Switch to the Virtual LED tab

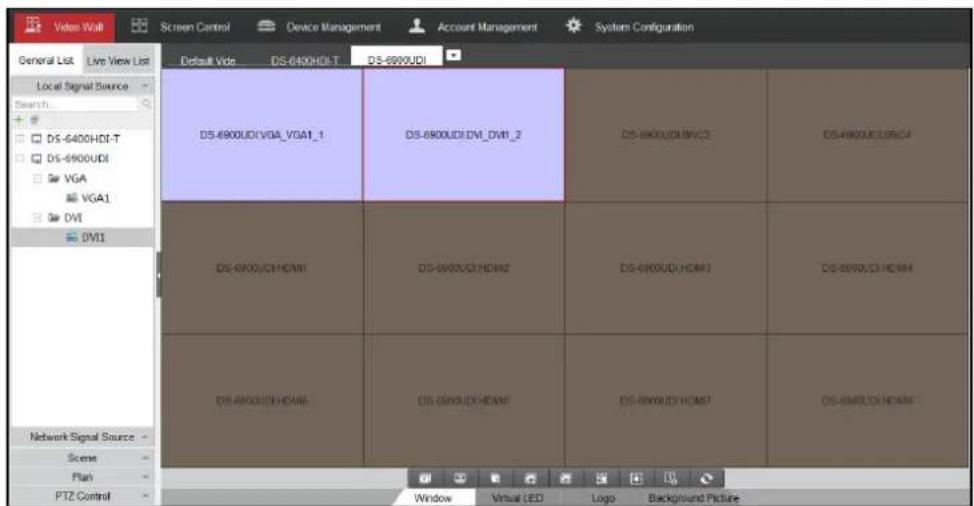click(517, 497)
